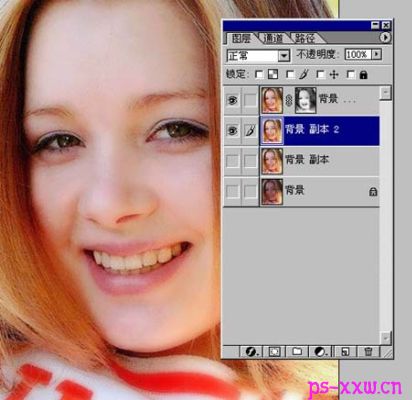Image resolution: width=412 pixels, height=400 pixels.
Task: Delete layer with trash icon
Action: click(x=368, y=352)
